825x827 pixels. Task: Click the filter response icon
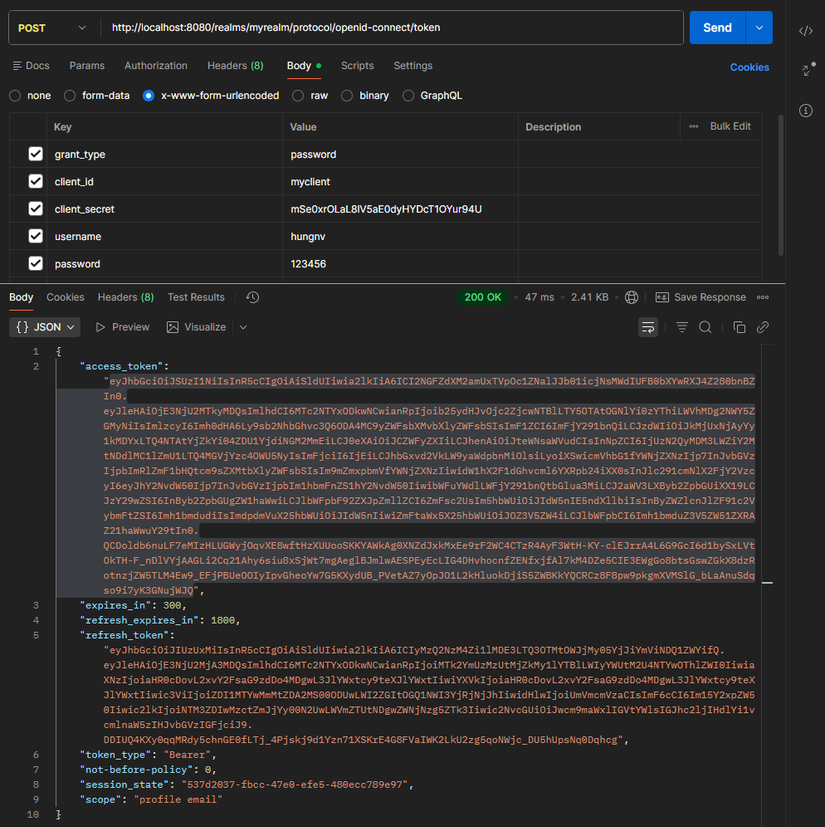[682, 327]
